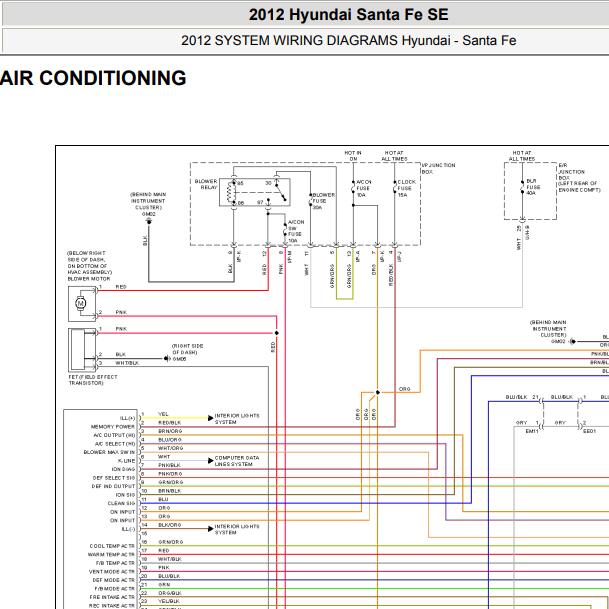Screen dimensions: 609x609
Task: Click the COOL TEMP ACTR label
Action: click(x=112, y=546)
